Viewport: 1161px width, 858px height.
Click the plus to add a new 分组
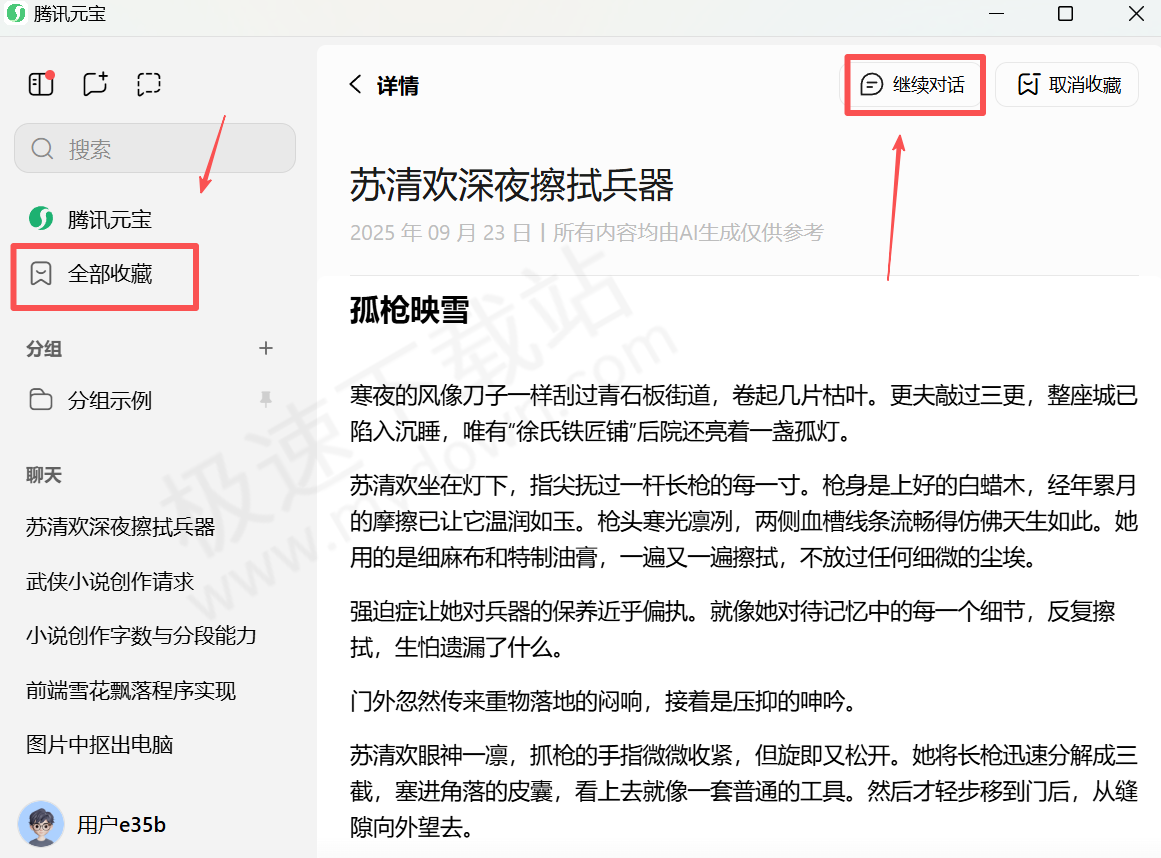(265, 348)
